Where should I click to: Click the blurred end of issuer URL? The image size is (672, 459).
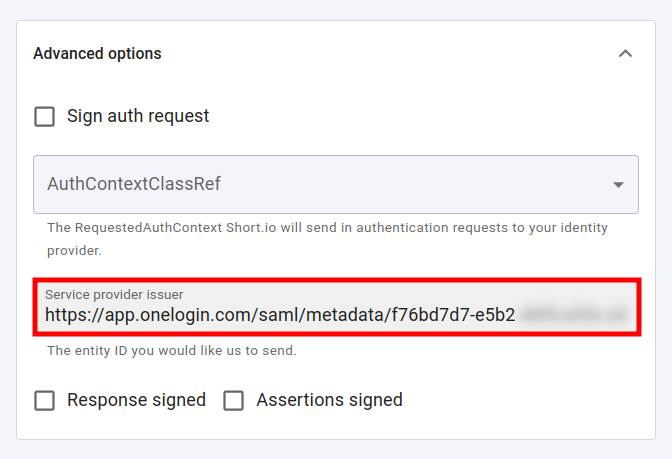coord(574,315)
